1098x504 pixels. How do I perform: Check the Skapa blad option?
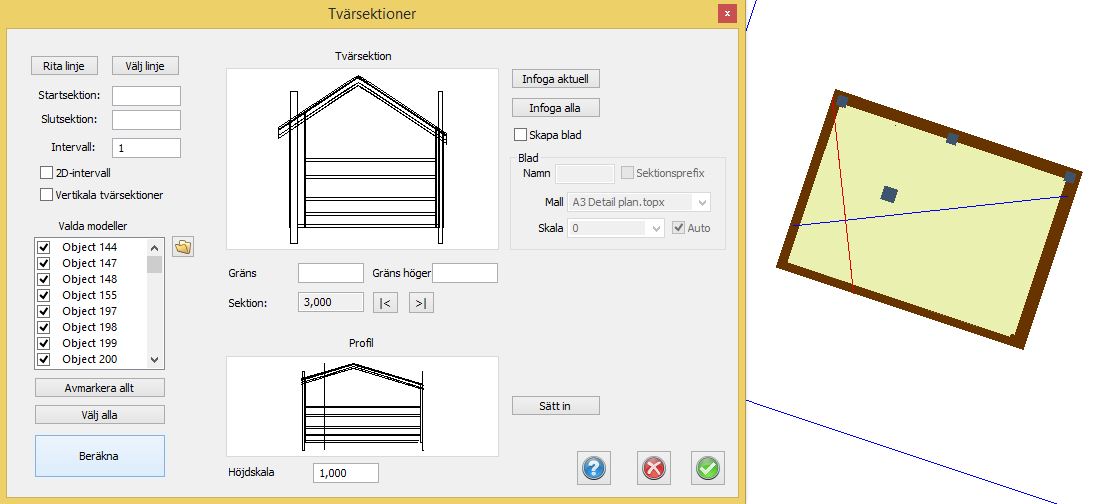(520, 135)
